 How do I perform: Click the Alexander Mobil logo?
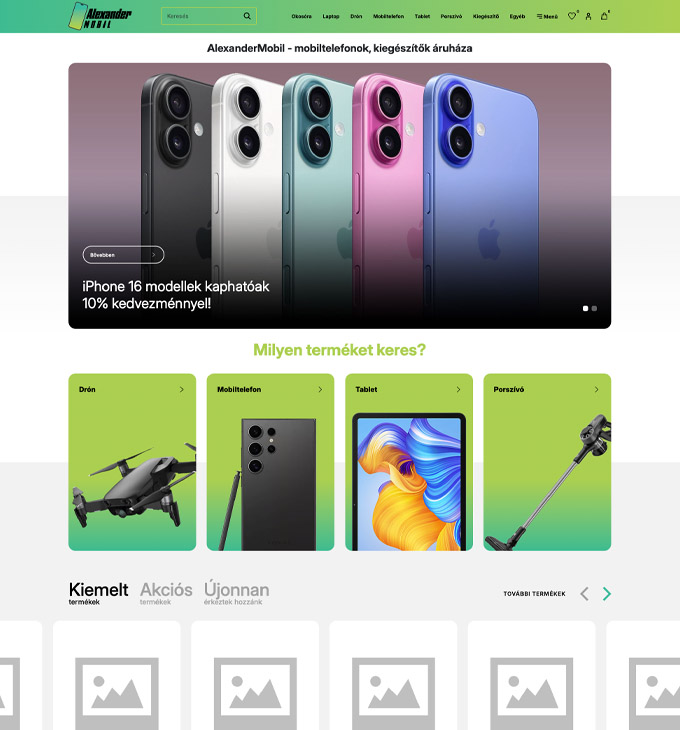(100, 16)
